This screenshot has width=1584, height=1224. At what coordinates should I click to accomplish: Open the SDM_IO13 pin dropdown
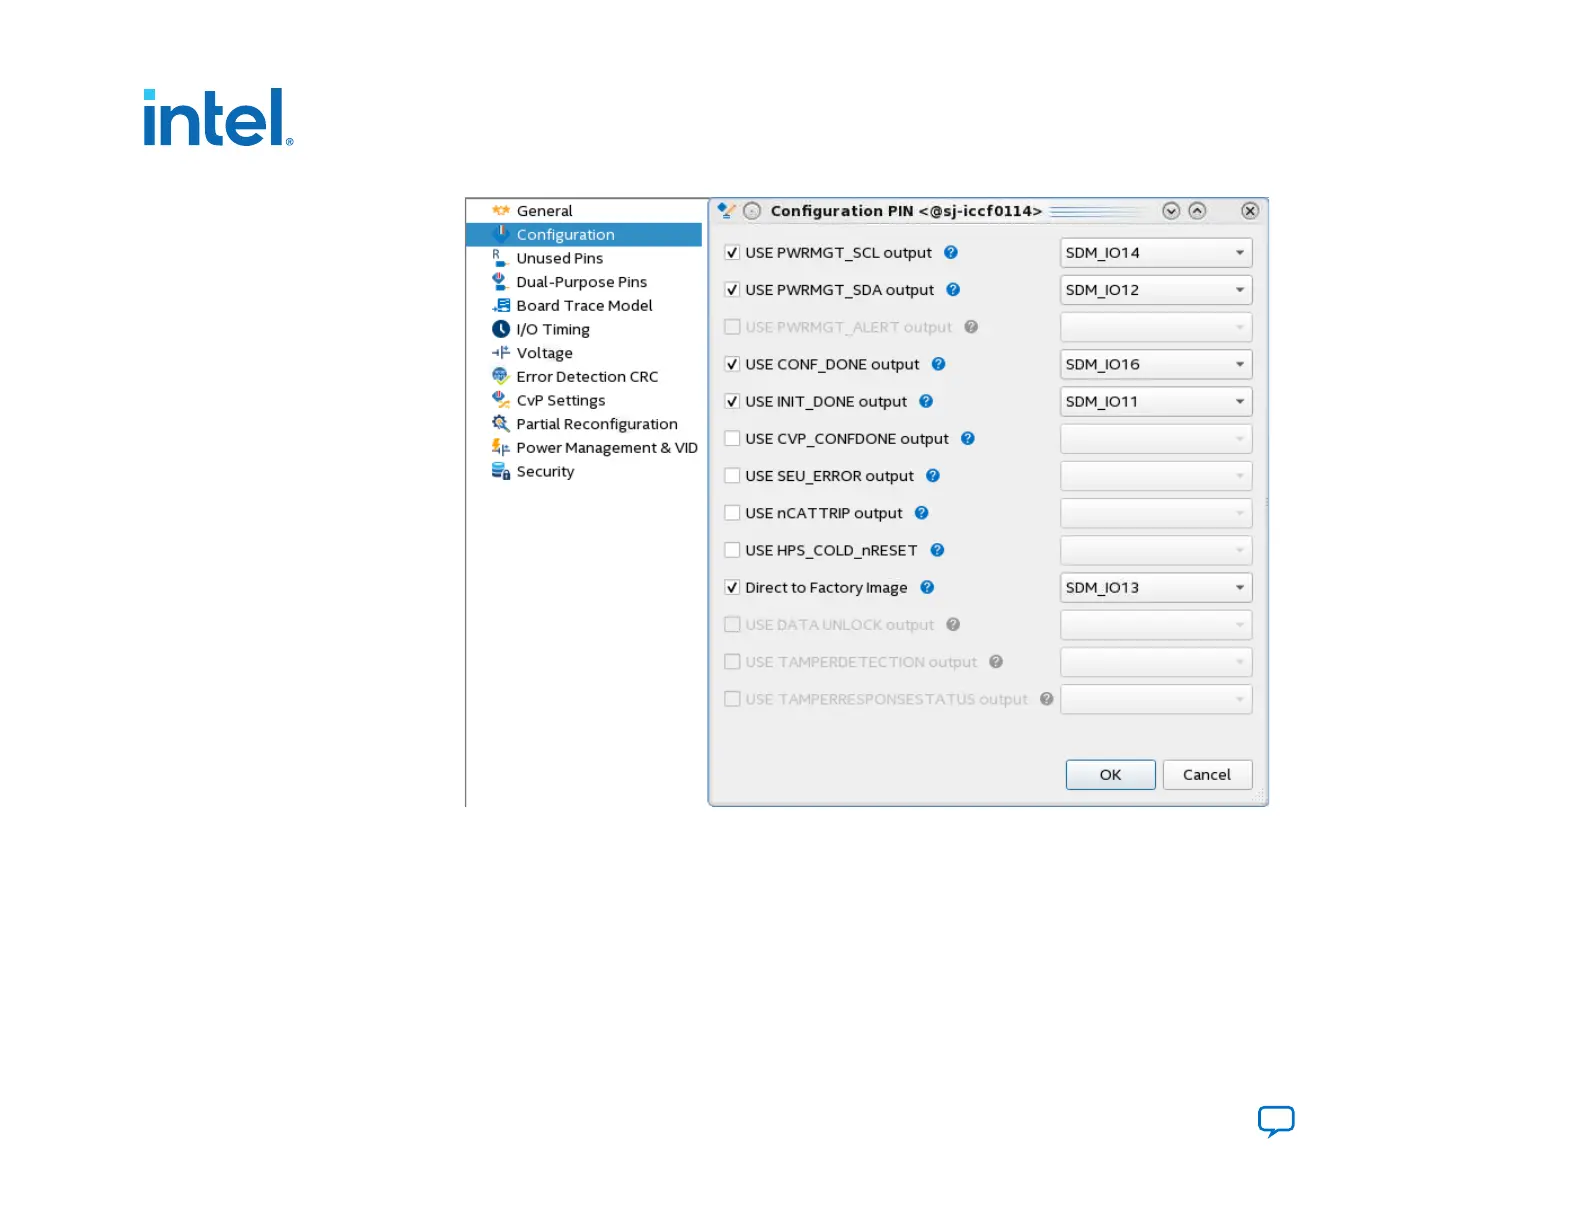click(x=1156, y=587)
